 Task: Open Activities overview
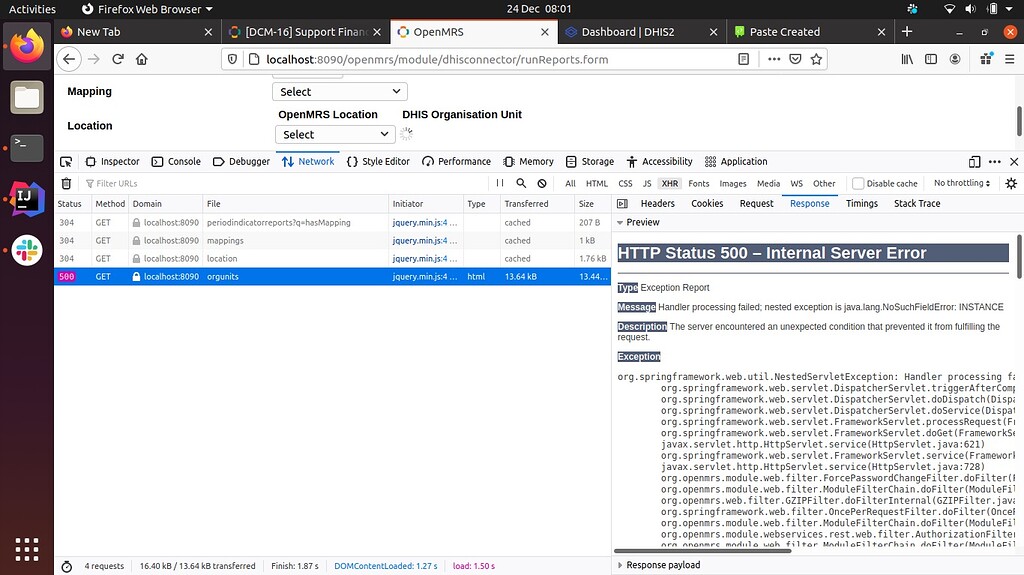tap(32, 9)
